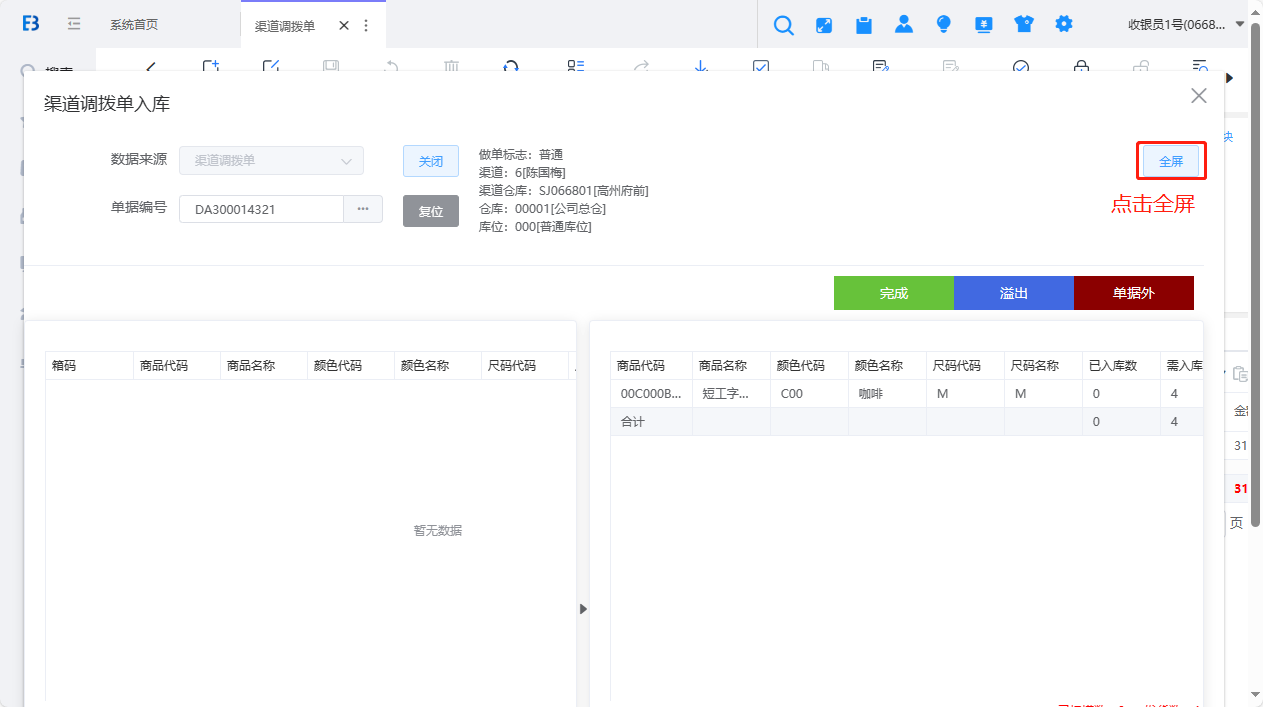The height and width of the screenshot is (707, 1263).
Task: Open the cashier monitor icon with the yen sign
Action: coord(984,24)
